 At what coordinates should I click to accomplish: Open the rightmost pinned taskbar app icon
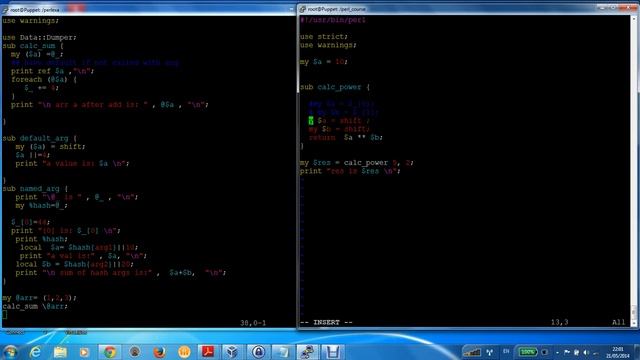point(332,352)
